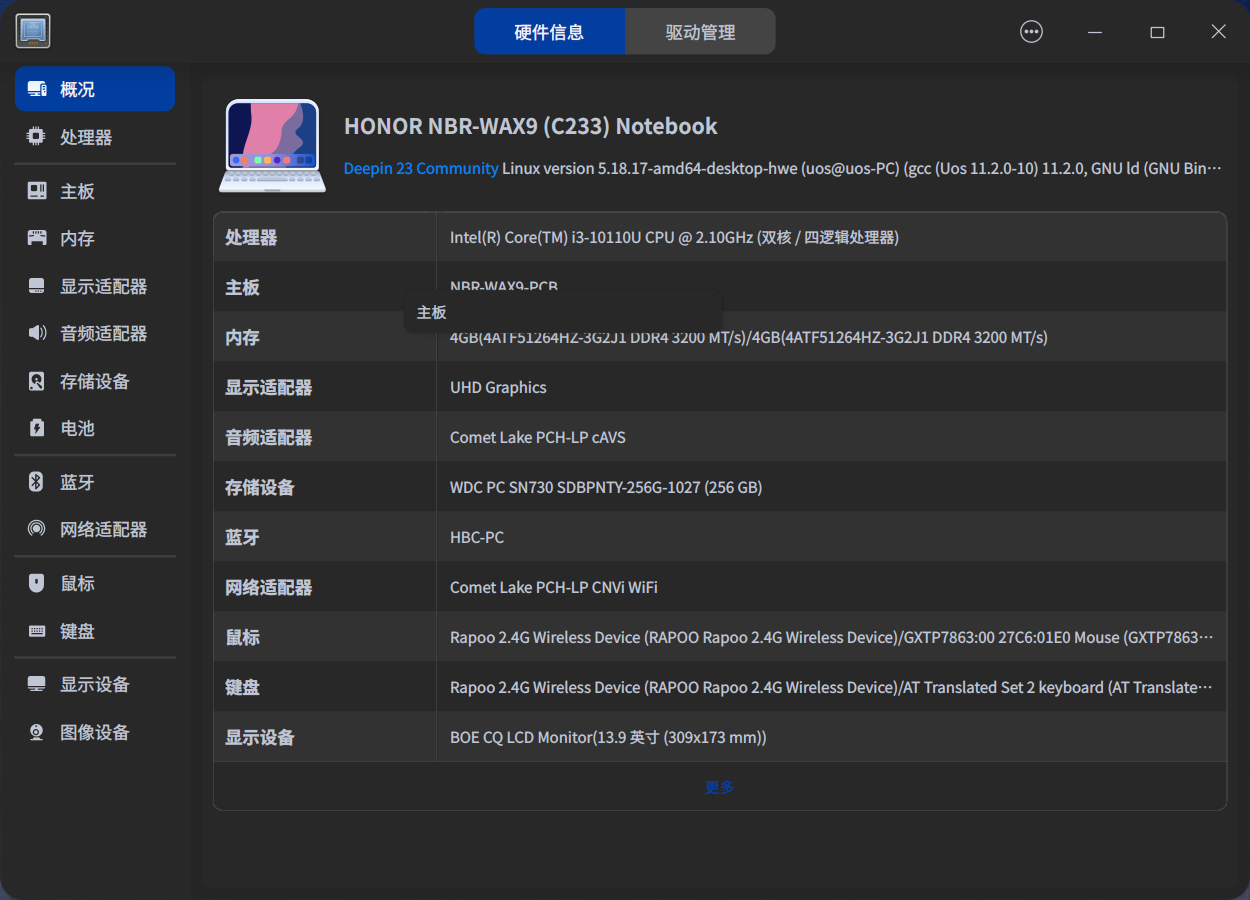The width and height of the screenshot is (1250, 900).
Task: Select the 网络适配器 network icon in sidebar
Action: [37, 529]
